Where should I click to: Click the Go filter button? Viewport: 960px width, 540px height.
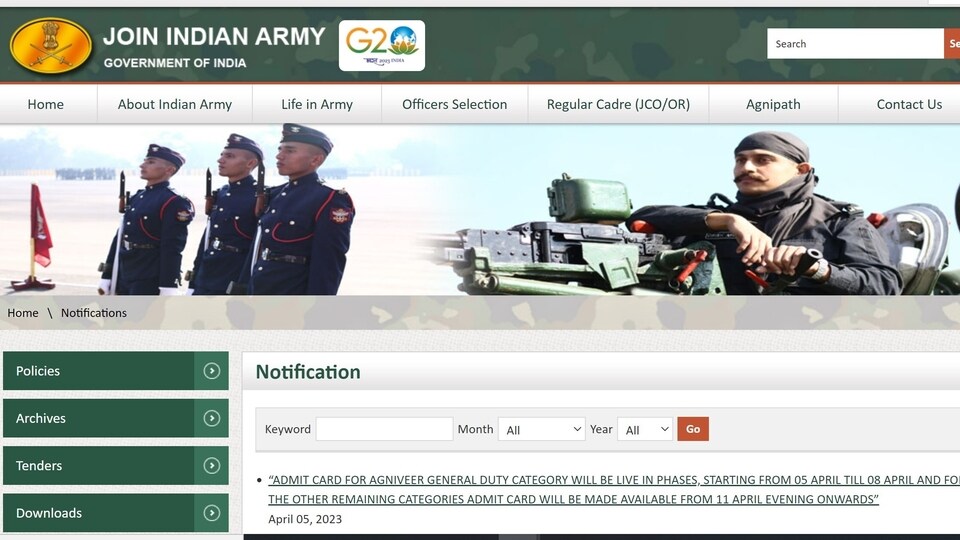(692, 429)
